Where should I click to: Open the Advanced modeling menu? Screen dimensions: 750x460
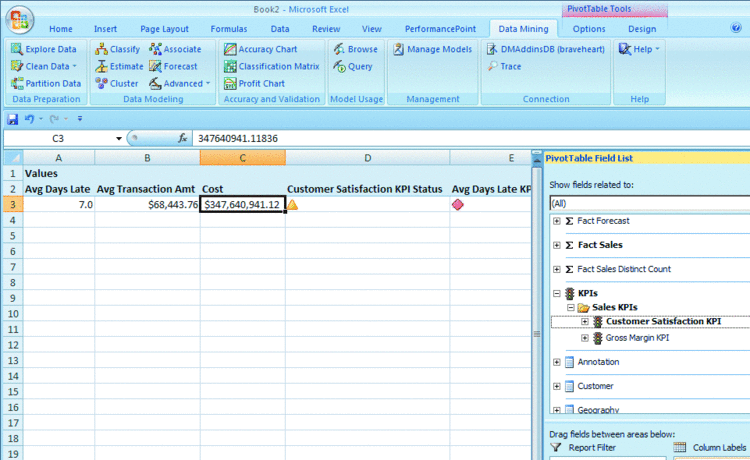click(179, 83)
